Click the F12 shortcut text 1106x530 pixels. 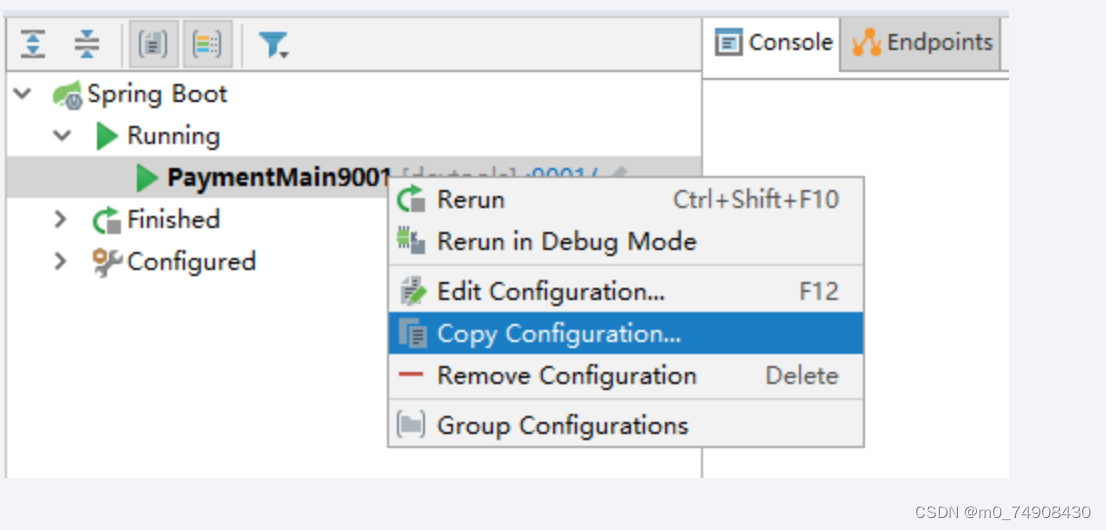pos(819,291)
